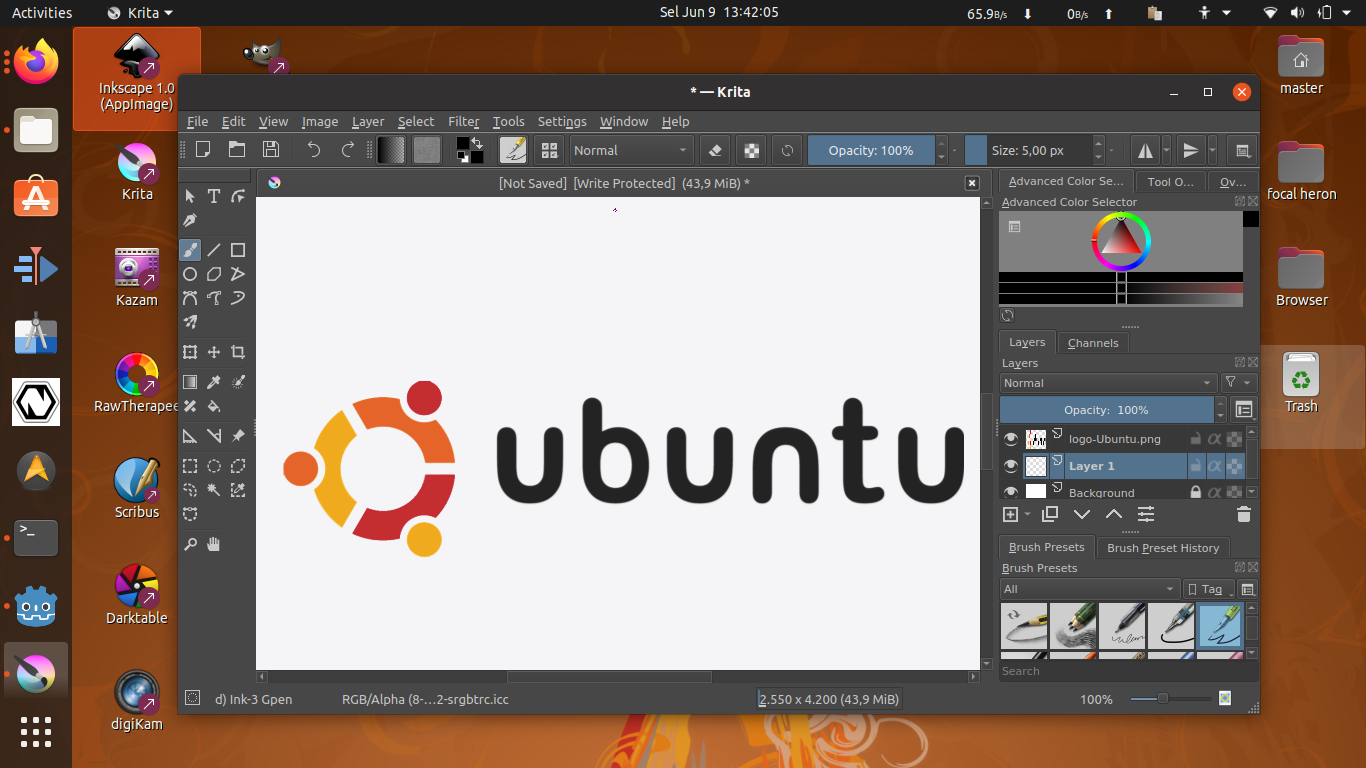Viewport: 1366px width, 768px height.
Task: Duplicate the current layer
Action: tap(1050, 515)
